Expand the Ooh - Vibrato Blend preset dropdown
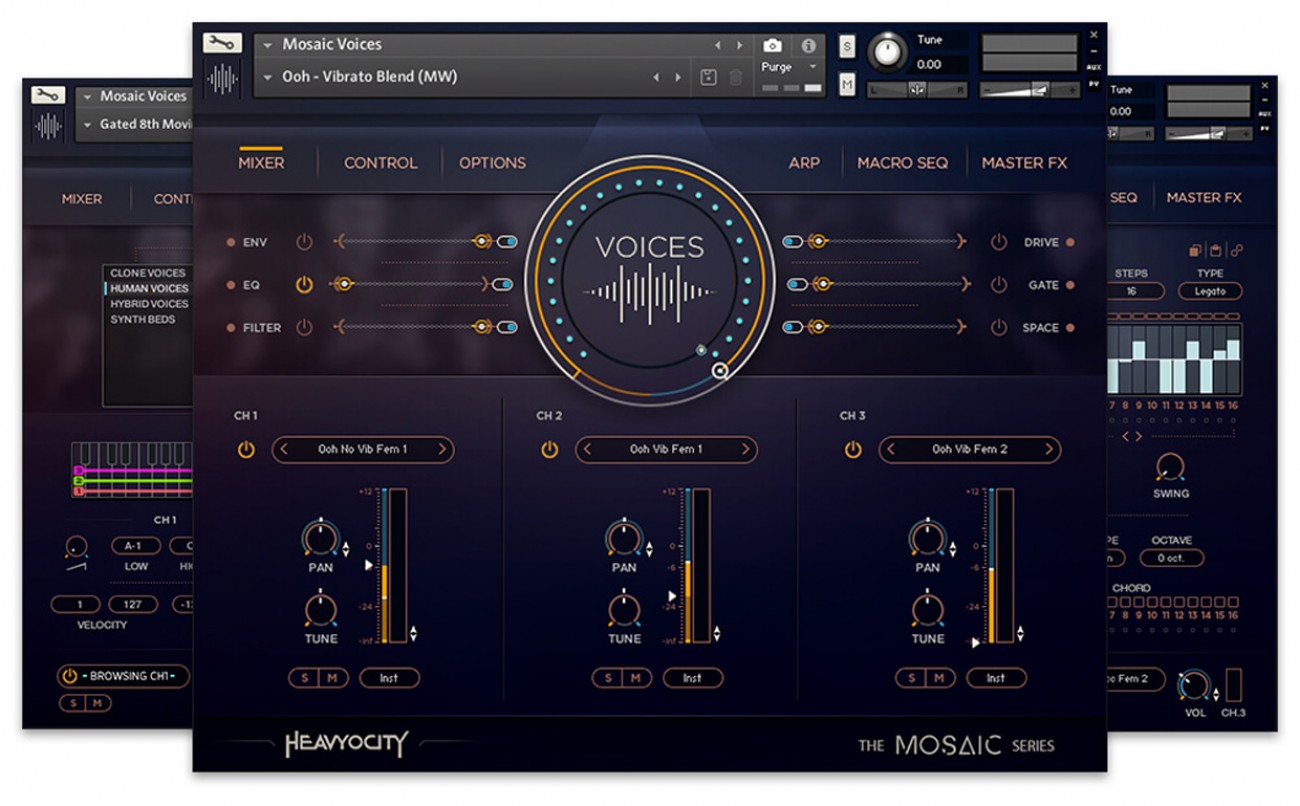 click(x=267, y=77)
